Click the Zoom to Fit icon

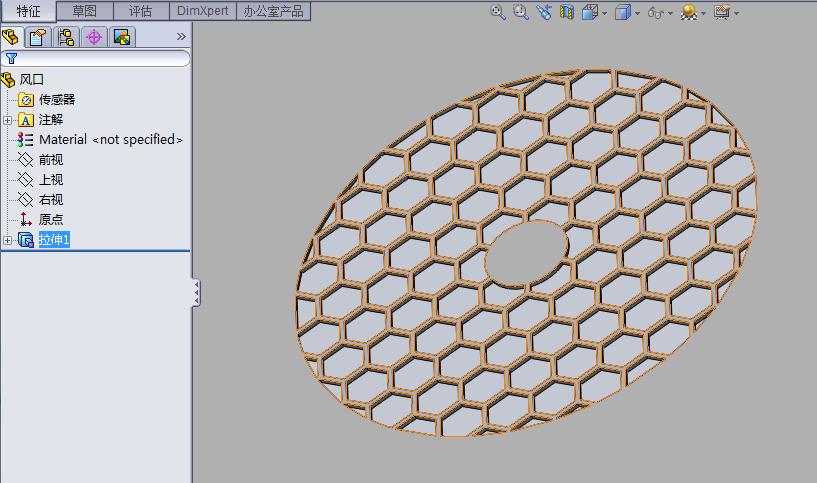(498, 12)
